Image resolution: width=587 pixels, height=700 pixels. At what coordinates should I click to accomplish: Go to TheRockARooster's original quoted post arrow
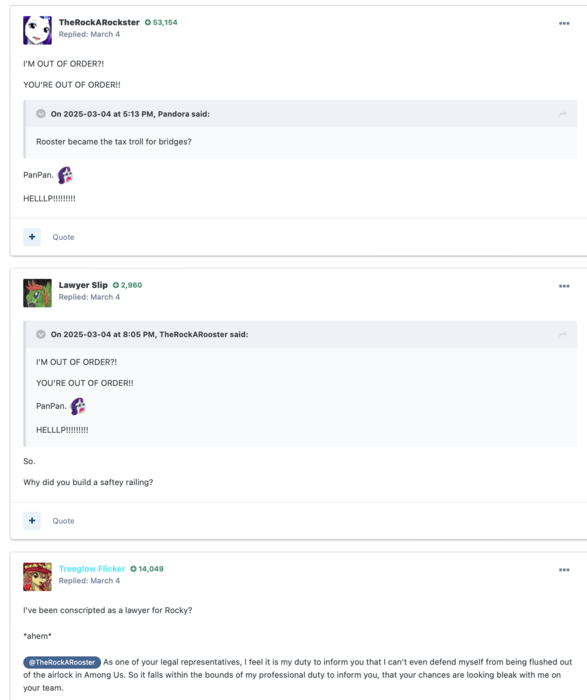[562, 334]
